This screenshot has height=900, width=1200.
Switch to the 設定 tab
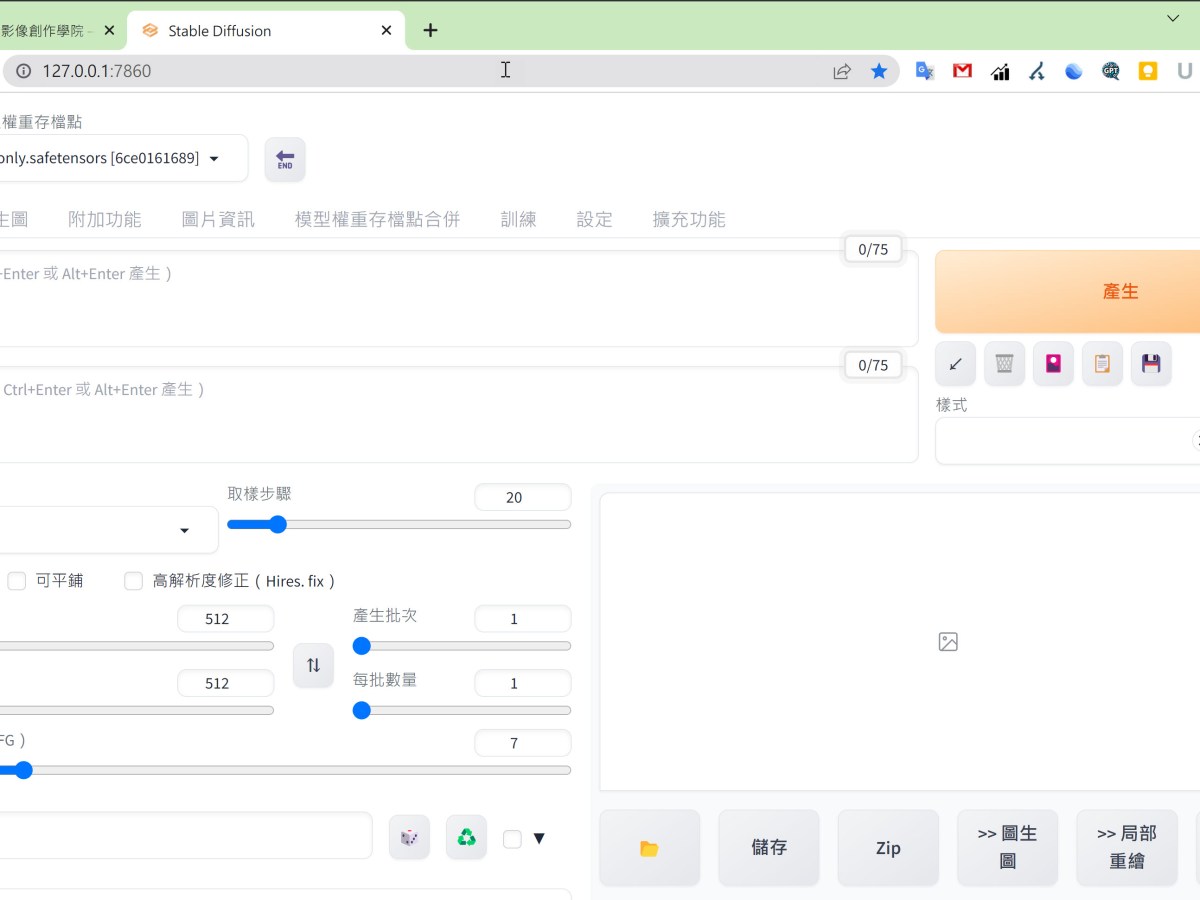(594, 219)
